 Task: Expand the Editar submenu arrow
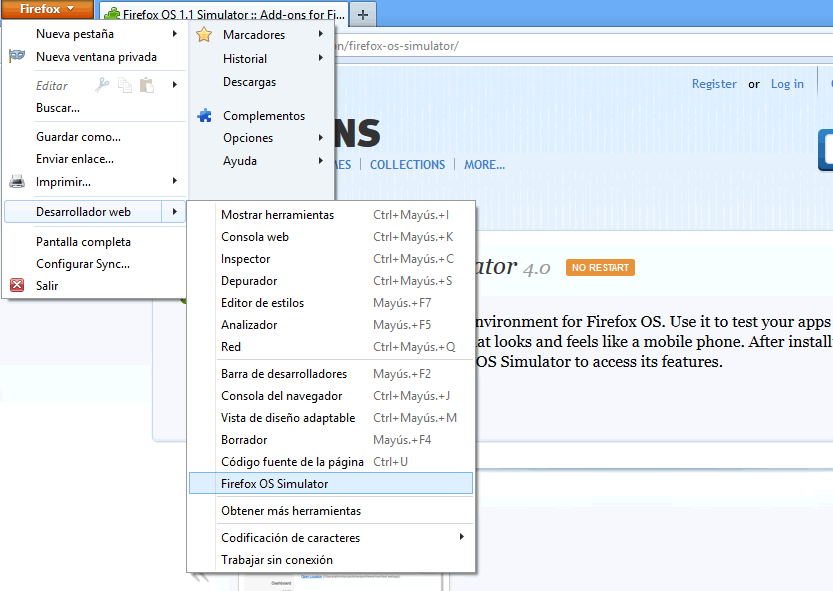click(x=175, y=85)
